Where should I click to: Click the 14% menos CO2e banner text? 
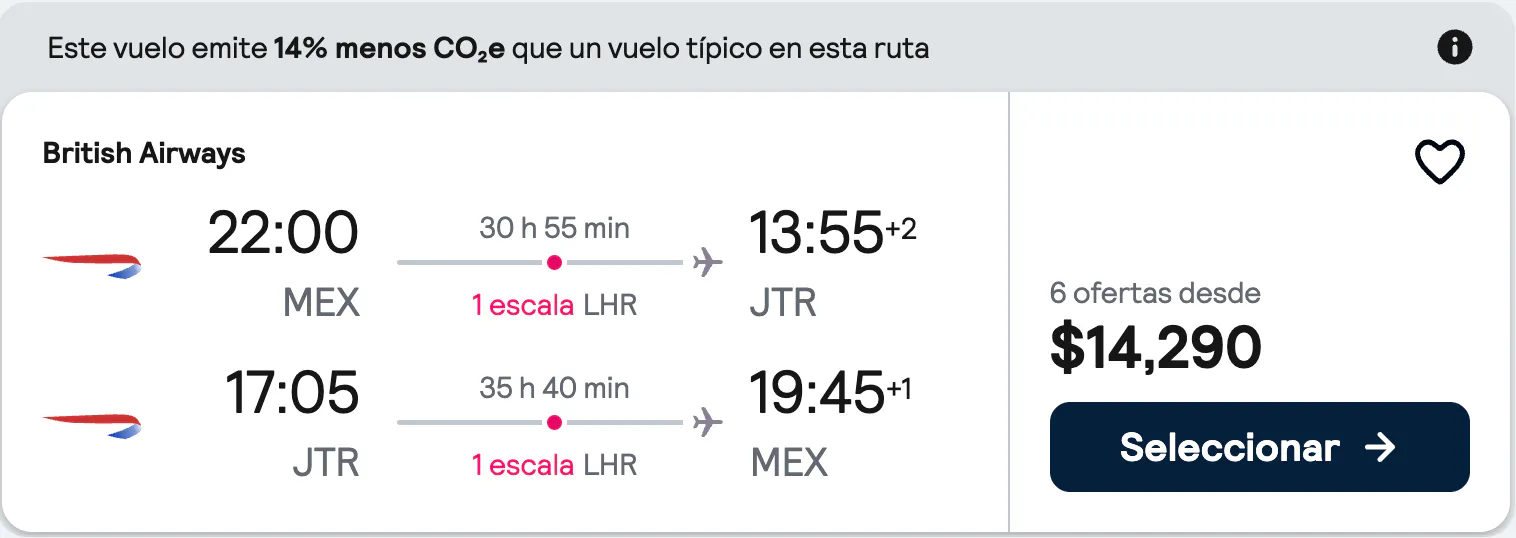click(488, 48)
